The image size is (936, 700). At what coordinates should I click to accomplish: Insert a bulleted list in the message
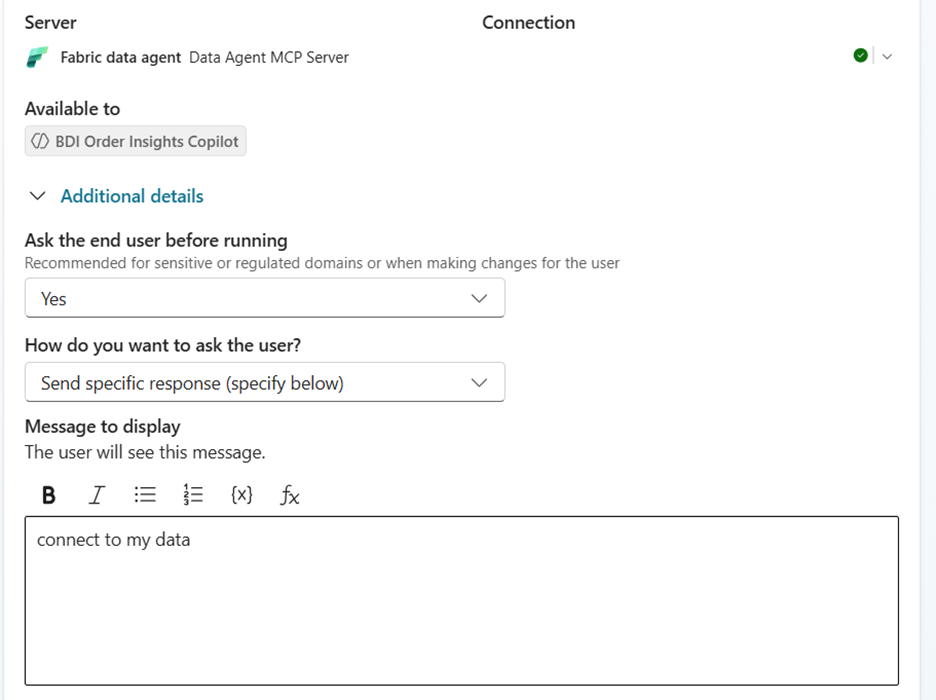coord(145,495)
